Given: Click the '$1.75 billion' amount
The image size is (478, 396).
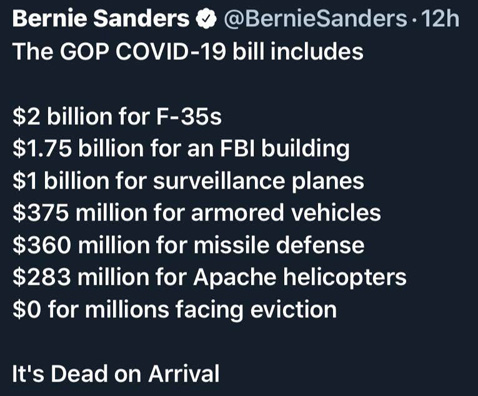Looking at the screenshot, I should click(x=78, y=148).
